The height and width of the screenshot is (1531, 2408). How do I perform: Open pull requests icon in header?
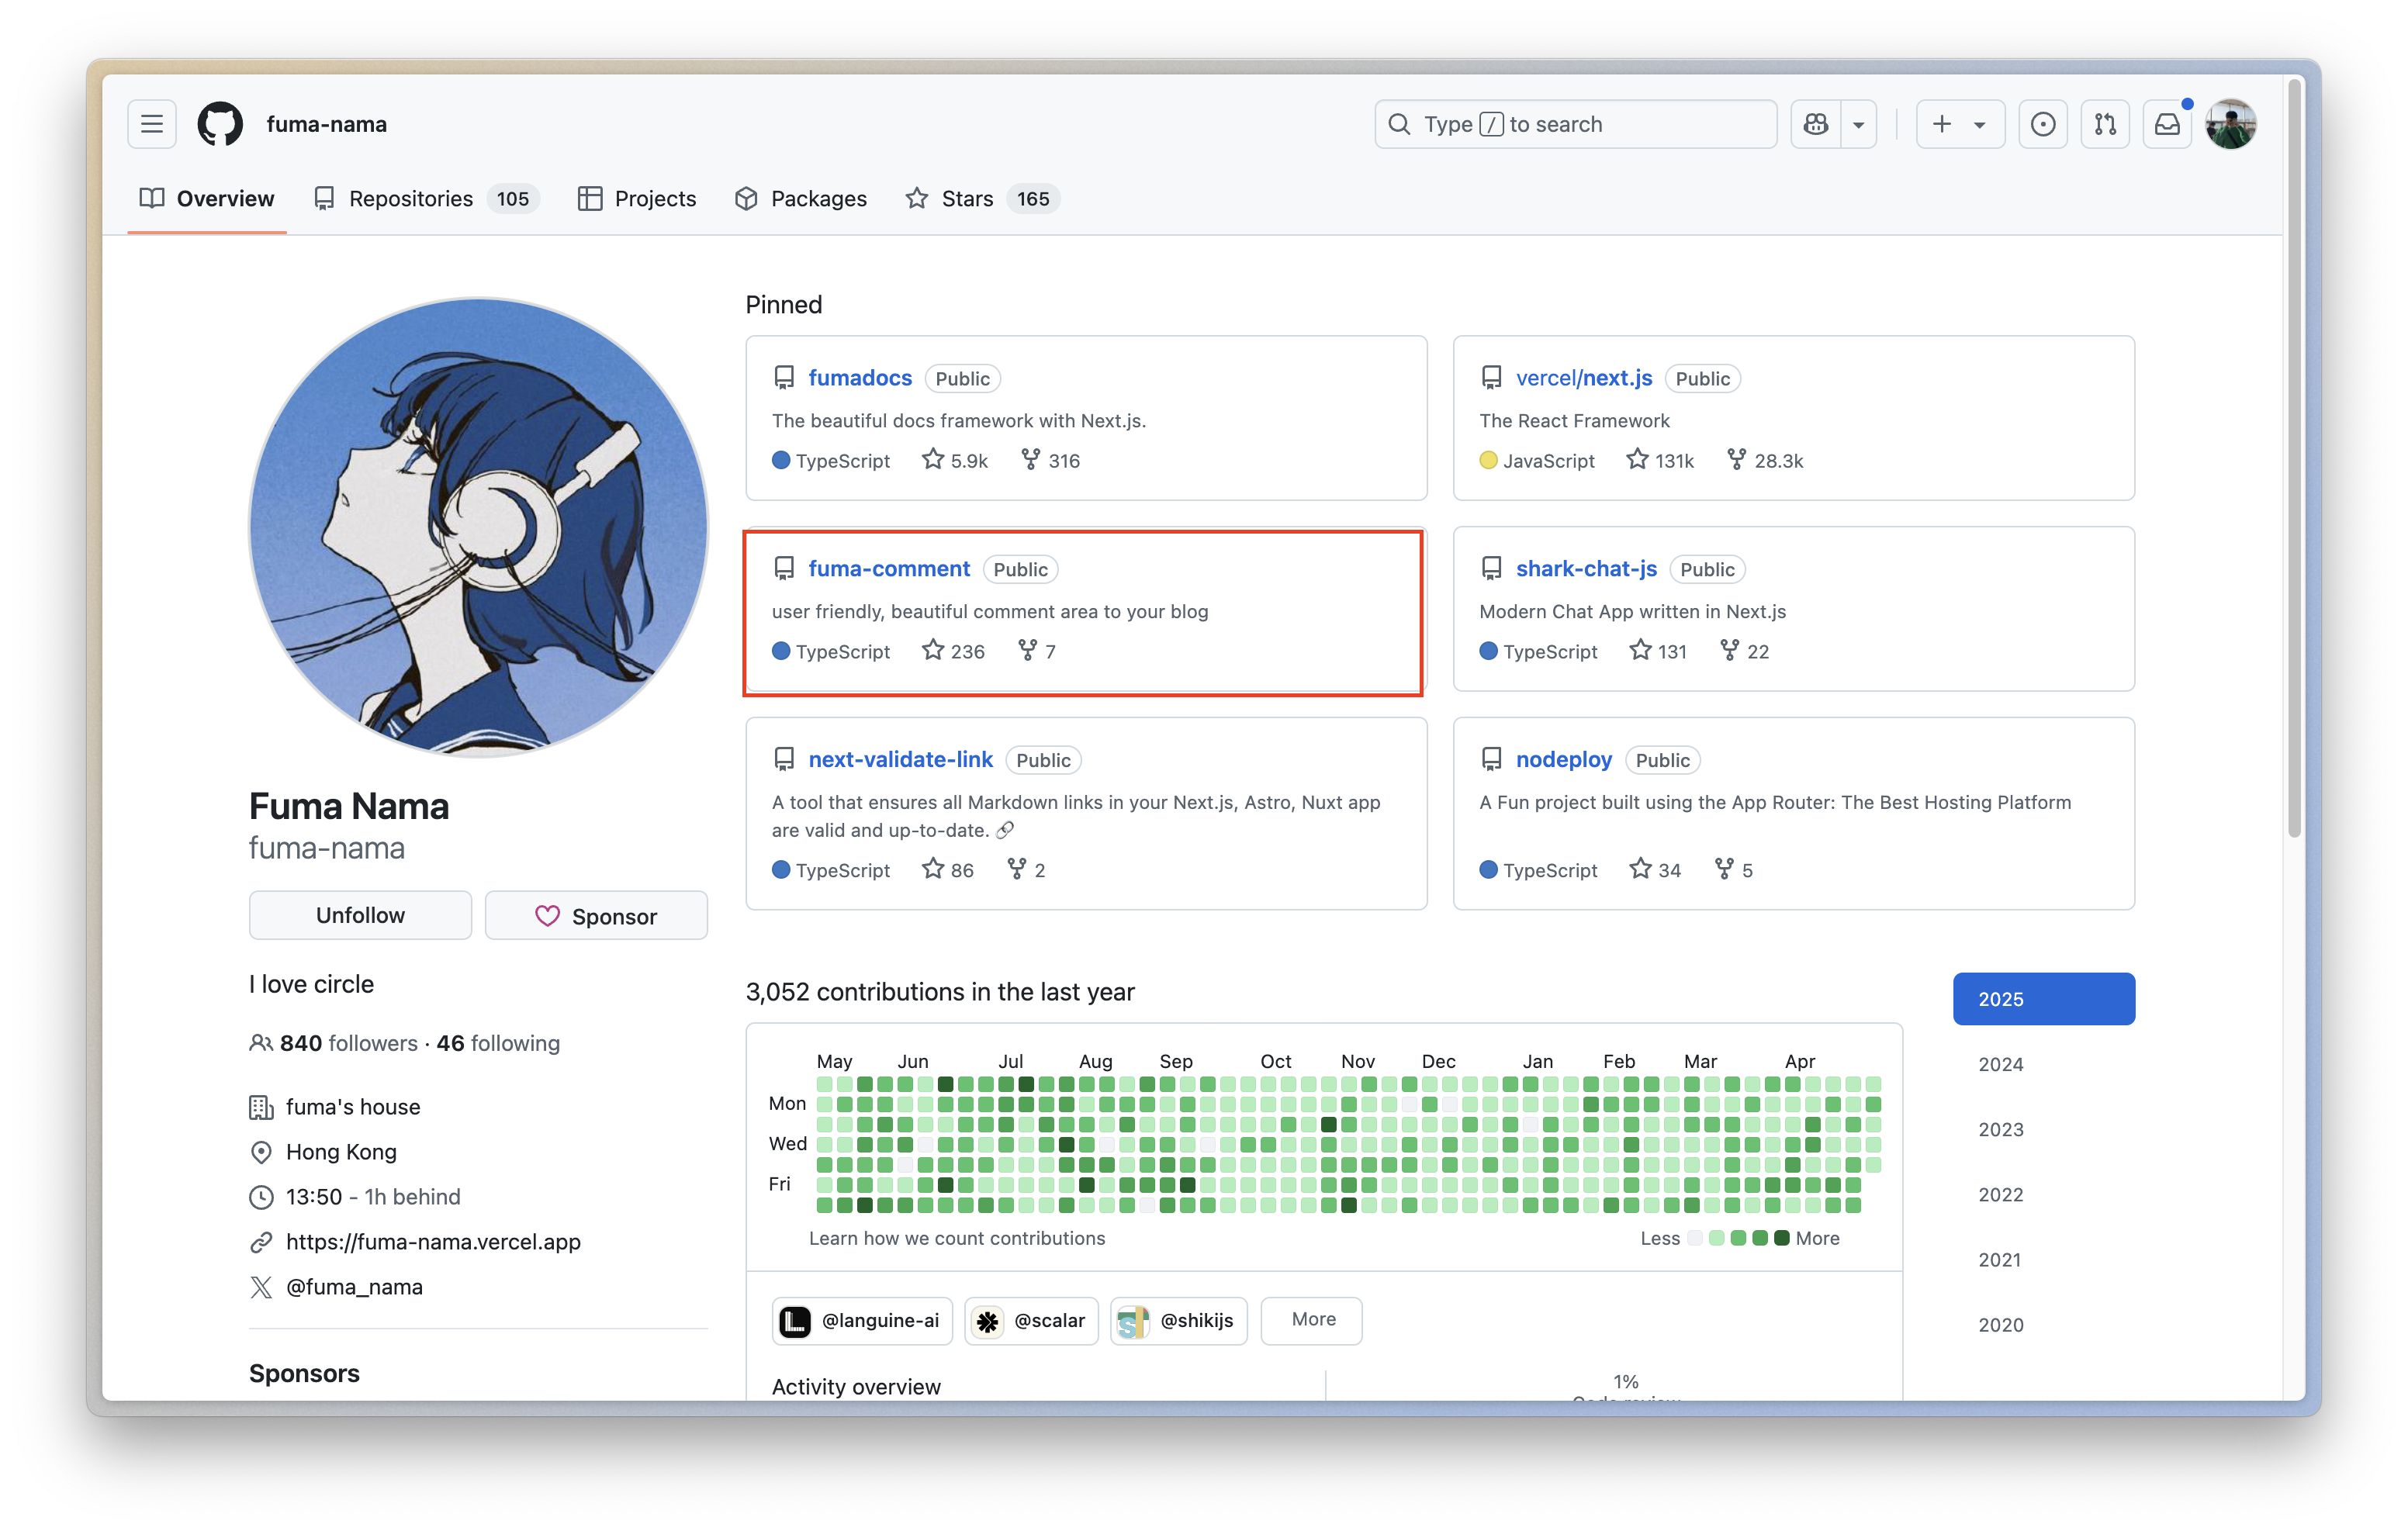[2105, 124]
